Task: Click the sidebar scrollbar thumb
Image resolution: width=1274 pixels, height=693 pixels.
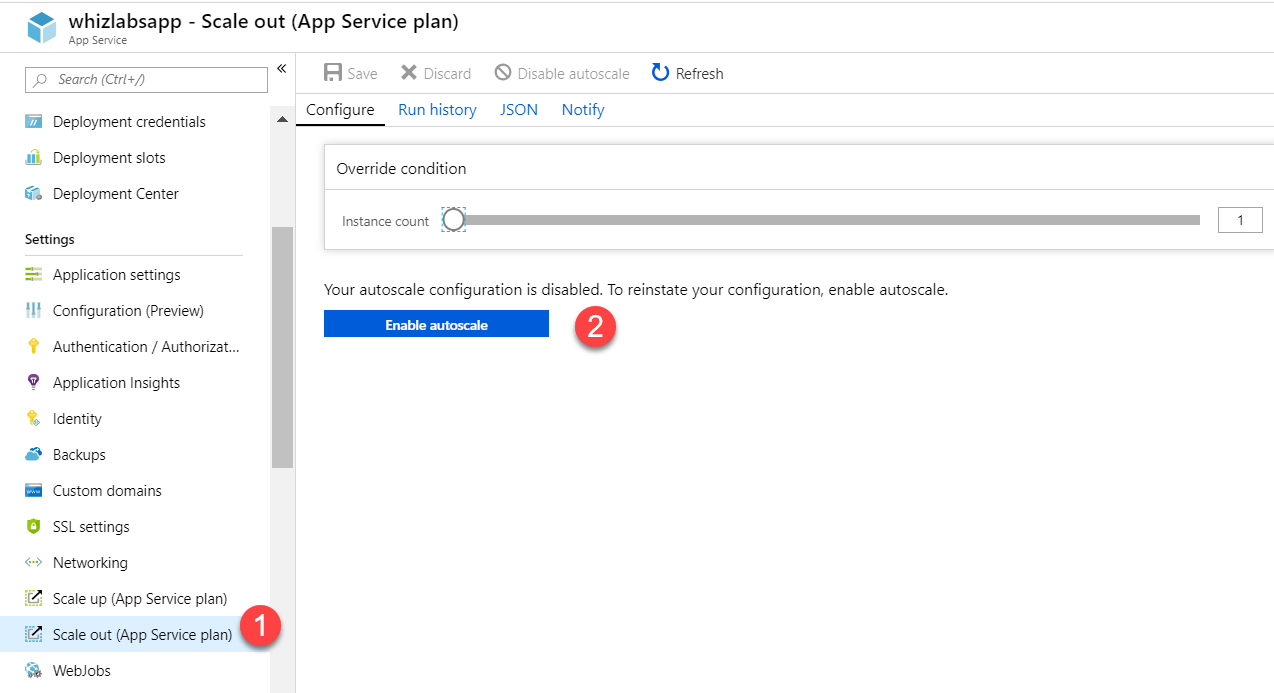Action: 282,347
